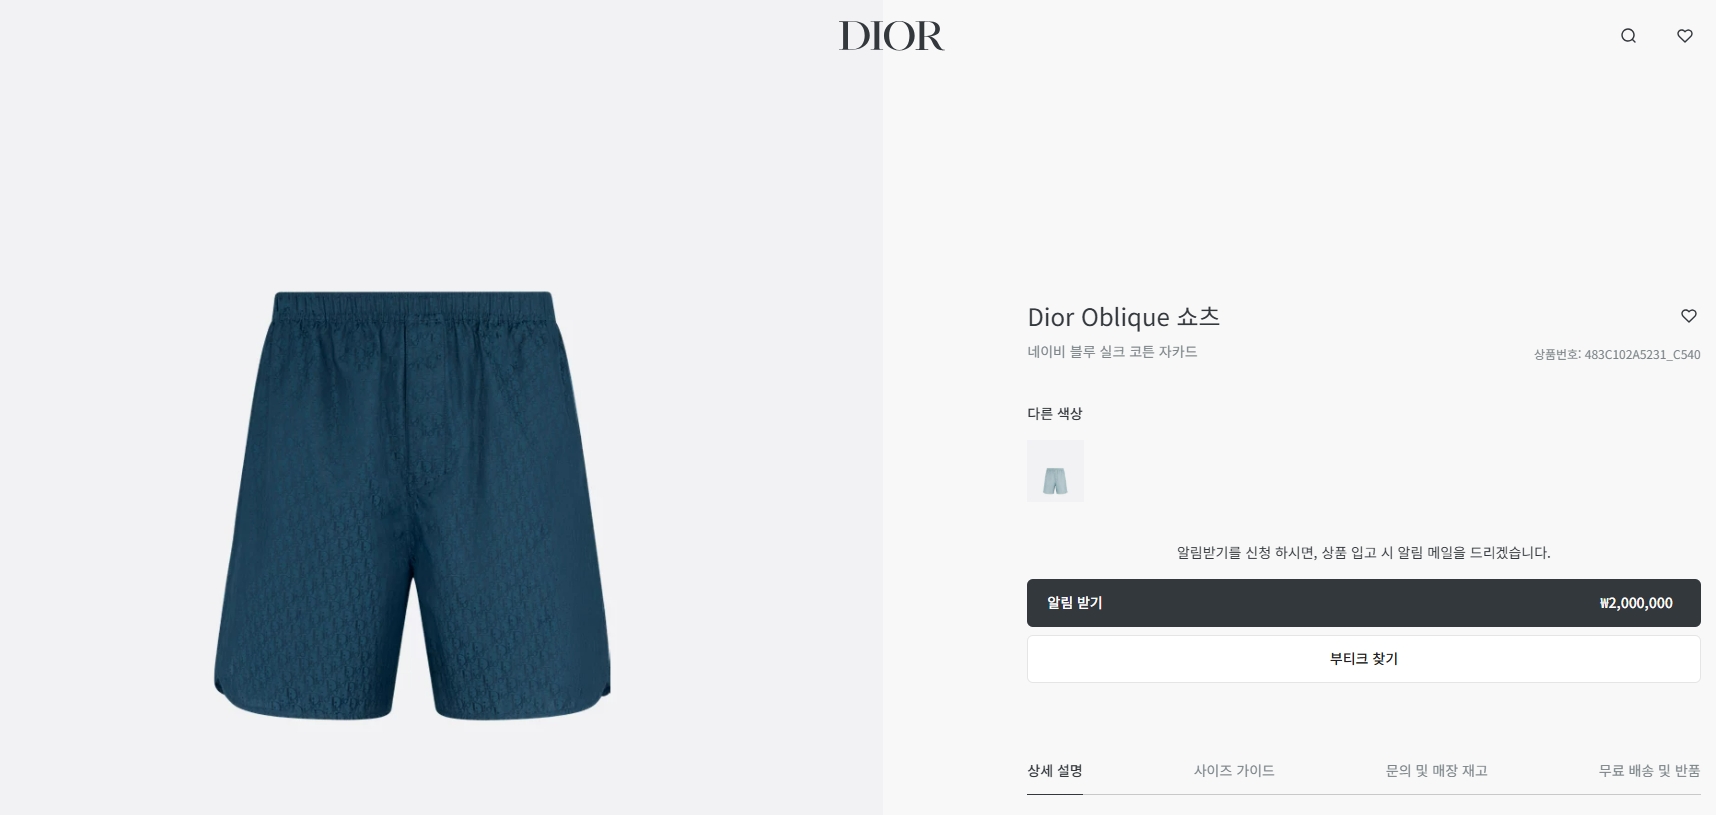The image size is (1716, 815).
Task: Open the wishlist heart in the header
Action: pos(1685,36)
